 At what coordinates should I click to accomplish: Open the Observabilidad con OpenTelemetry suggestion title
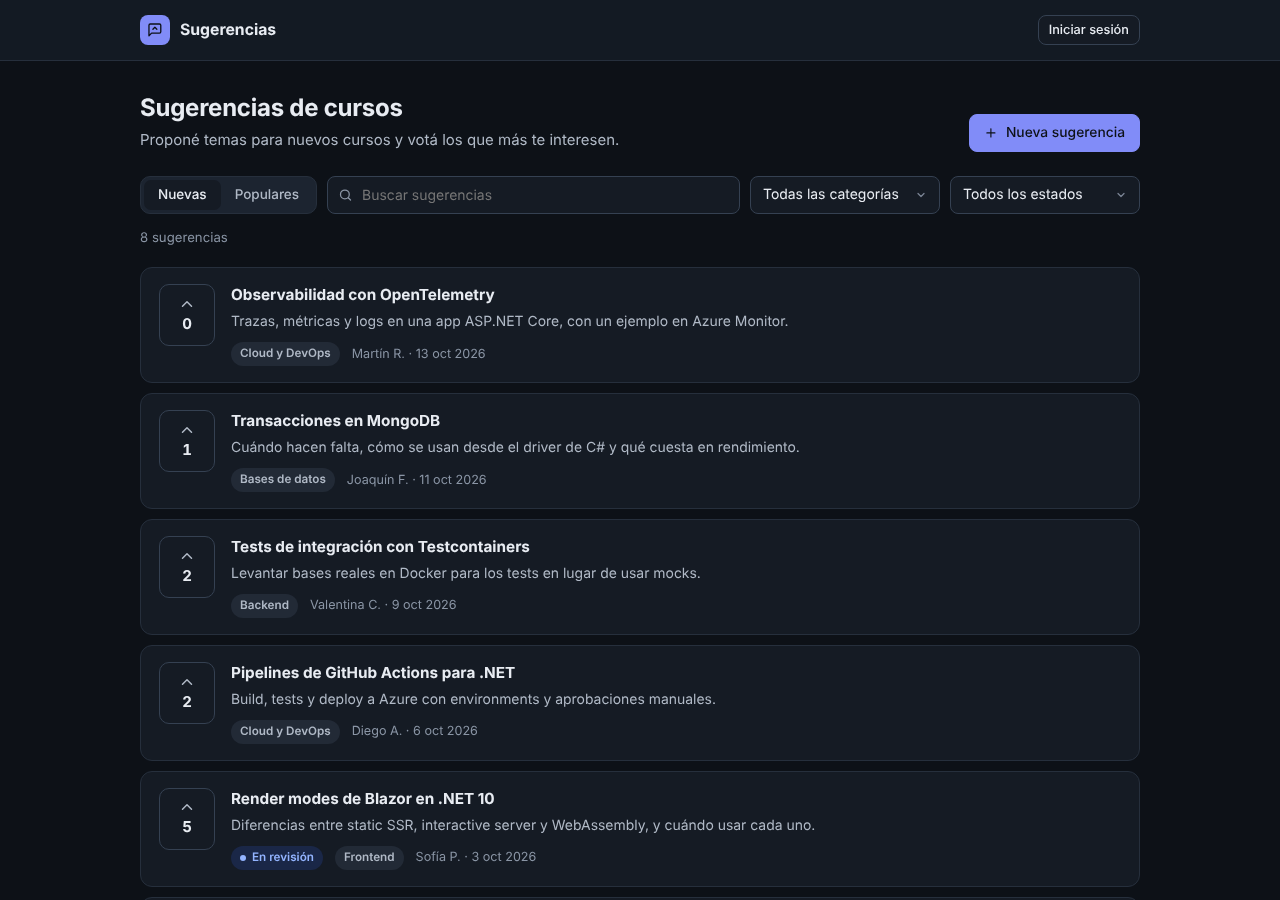[x=363, y=295]
